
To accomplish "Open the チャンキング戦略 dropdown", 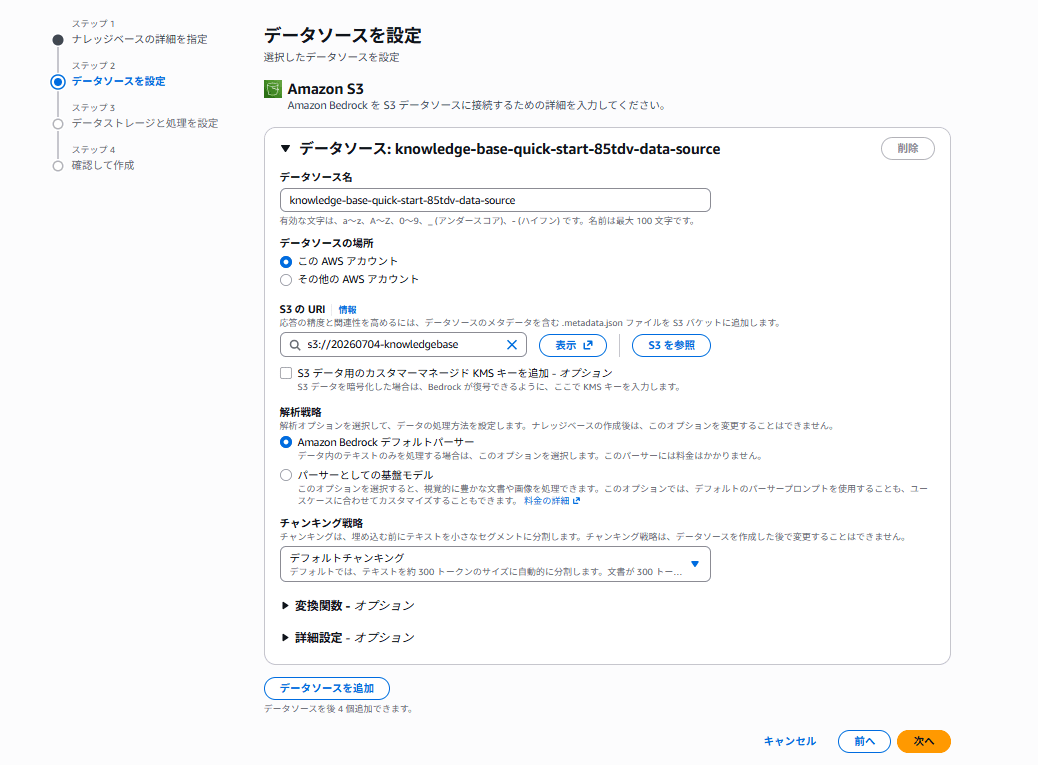I will tap(495, 564).
